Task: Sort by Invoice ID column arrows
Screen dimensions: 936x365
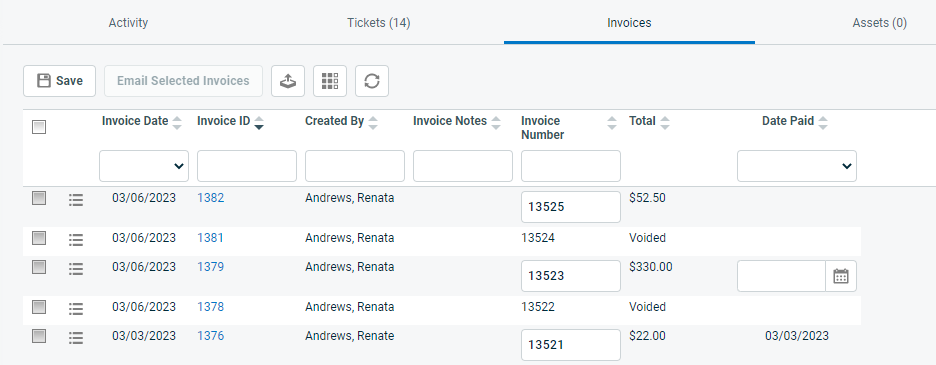Action: [x=259, y=123]
